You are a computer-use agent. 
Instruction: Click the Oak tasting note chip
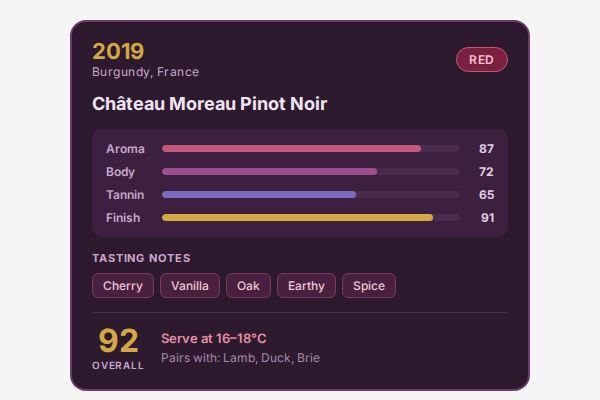[248, 286]
